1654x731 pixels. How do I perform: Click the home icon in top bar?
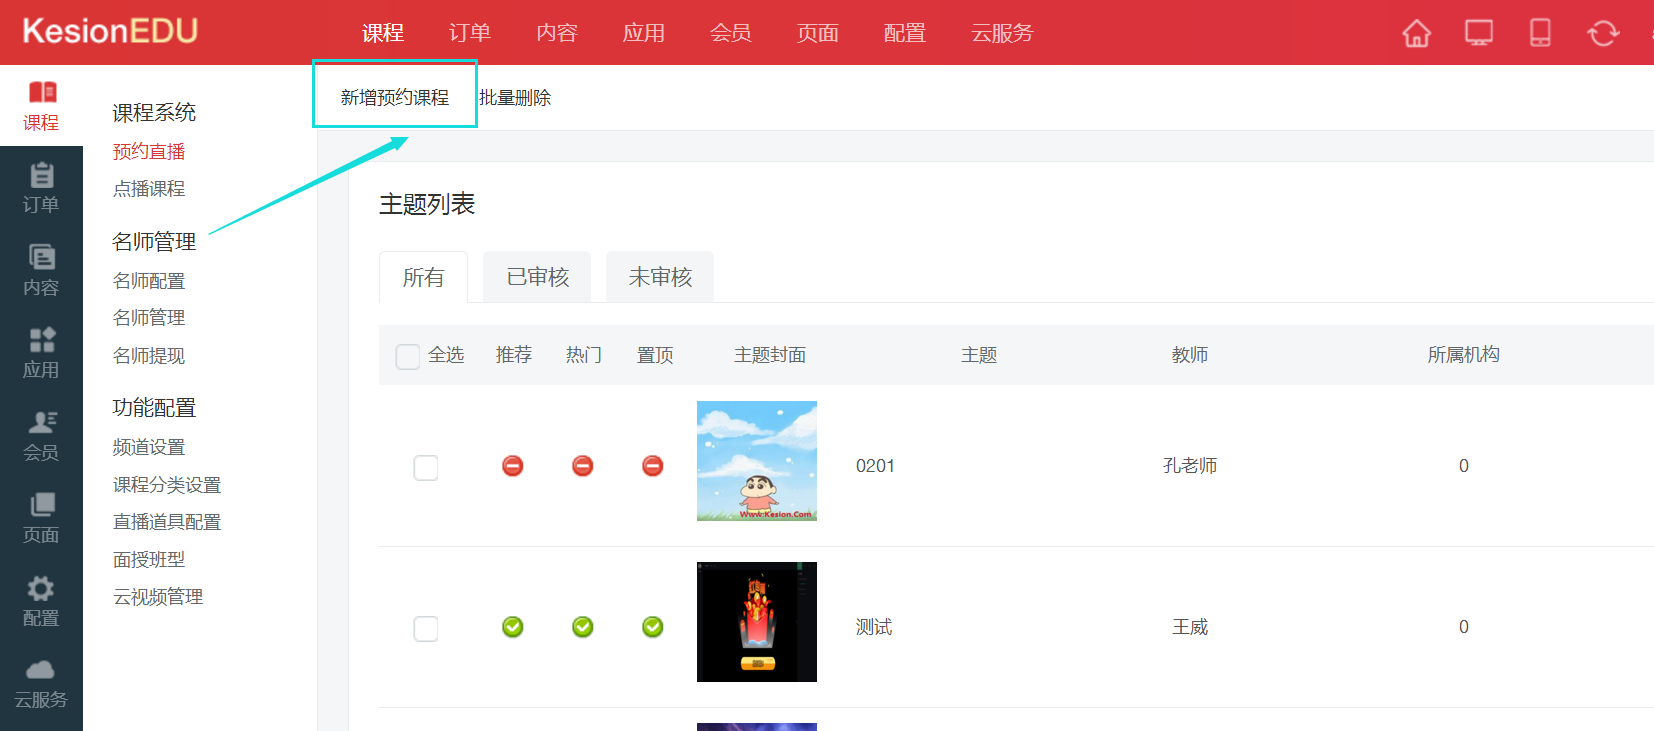click(x=1416, y=33)
